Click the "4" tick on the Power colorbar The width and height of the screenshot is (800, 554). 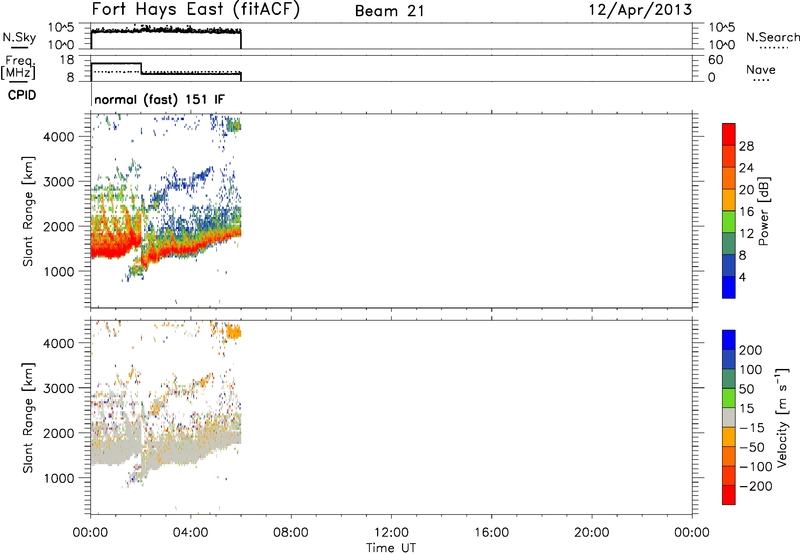click(x=742, y=277)
